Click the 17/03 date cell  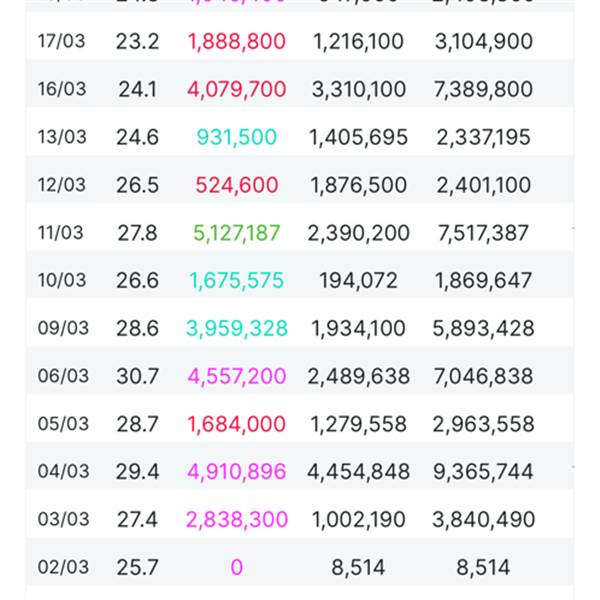point(62,41)
